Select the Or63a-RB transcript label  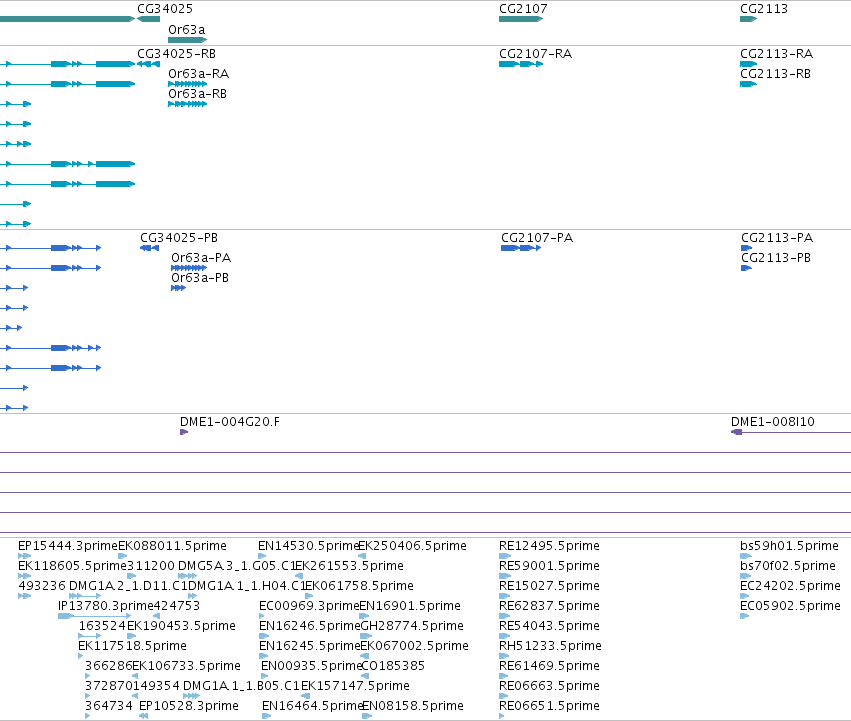coord(198,94)
